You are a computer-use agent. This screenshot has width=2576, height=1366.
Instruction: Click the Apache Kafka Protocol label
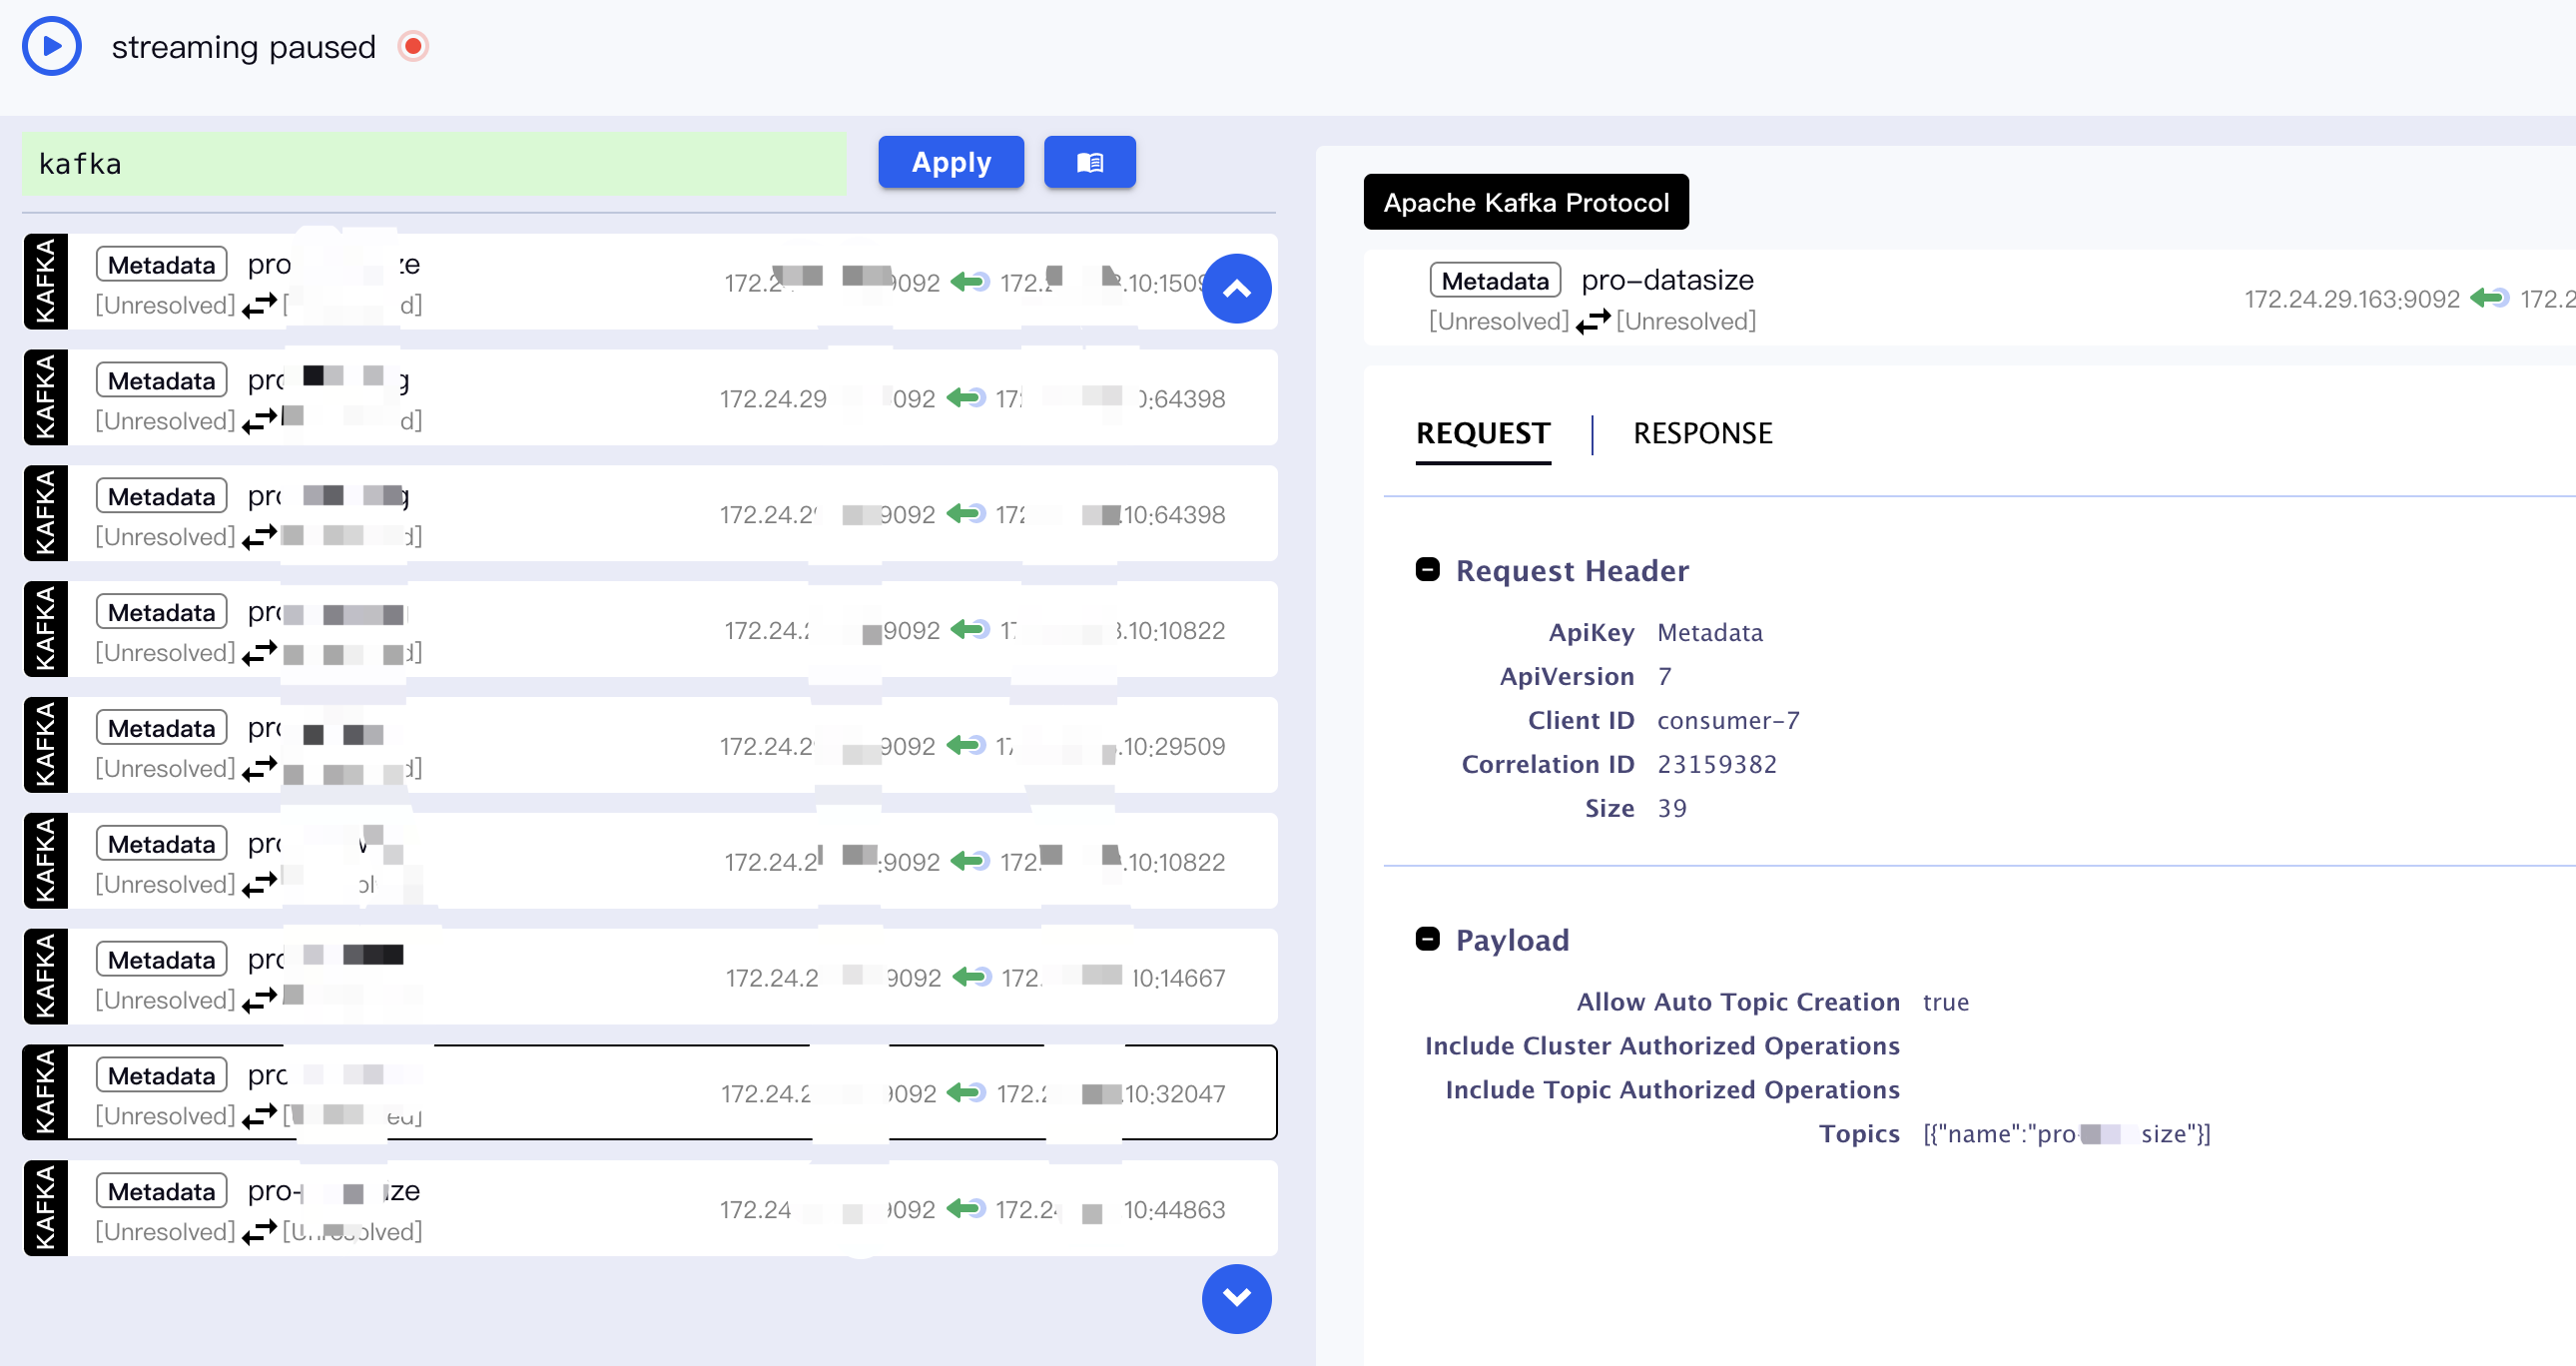click(1526, 202)
